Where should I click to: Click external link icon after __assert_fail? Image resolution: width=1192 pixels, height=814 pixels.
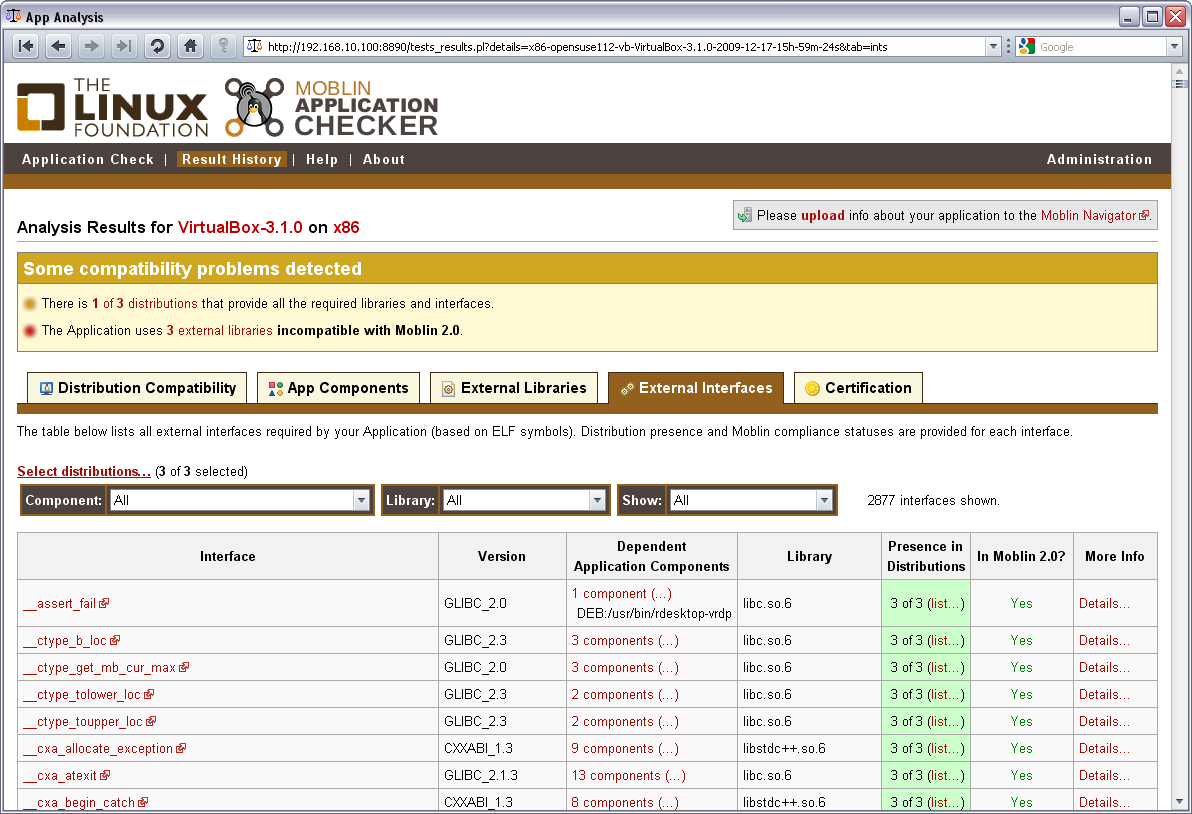[x=104, y=603]
